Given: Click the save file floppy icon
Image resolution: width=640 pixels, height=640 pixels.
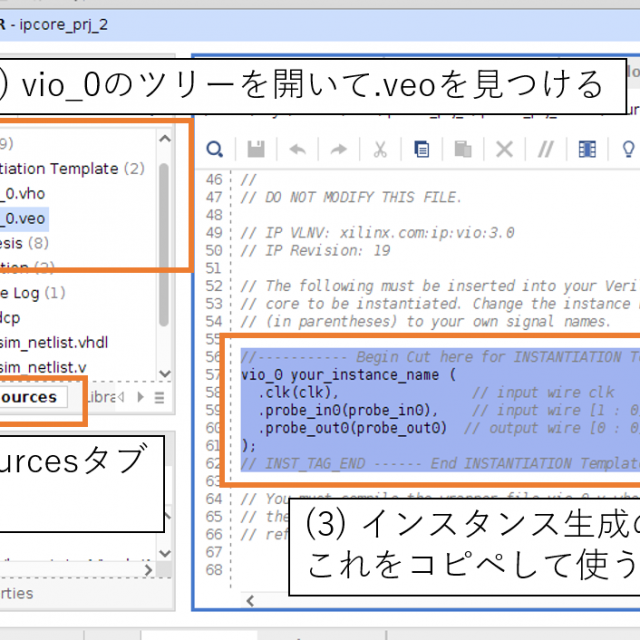Looking at the screenshot, I should click(256, 149).
